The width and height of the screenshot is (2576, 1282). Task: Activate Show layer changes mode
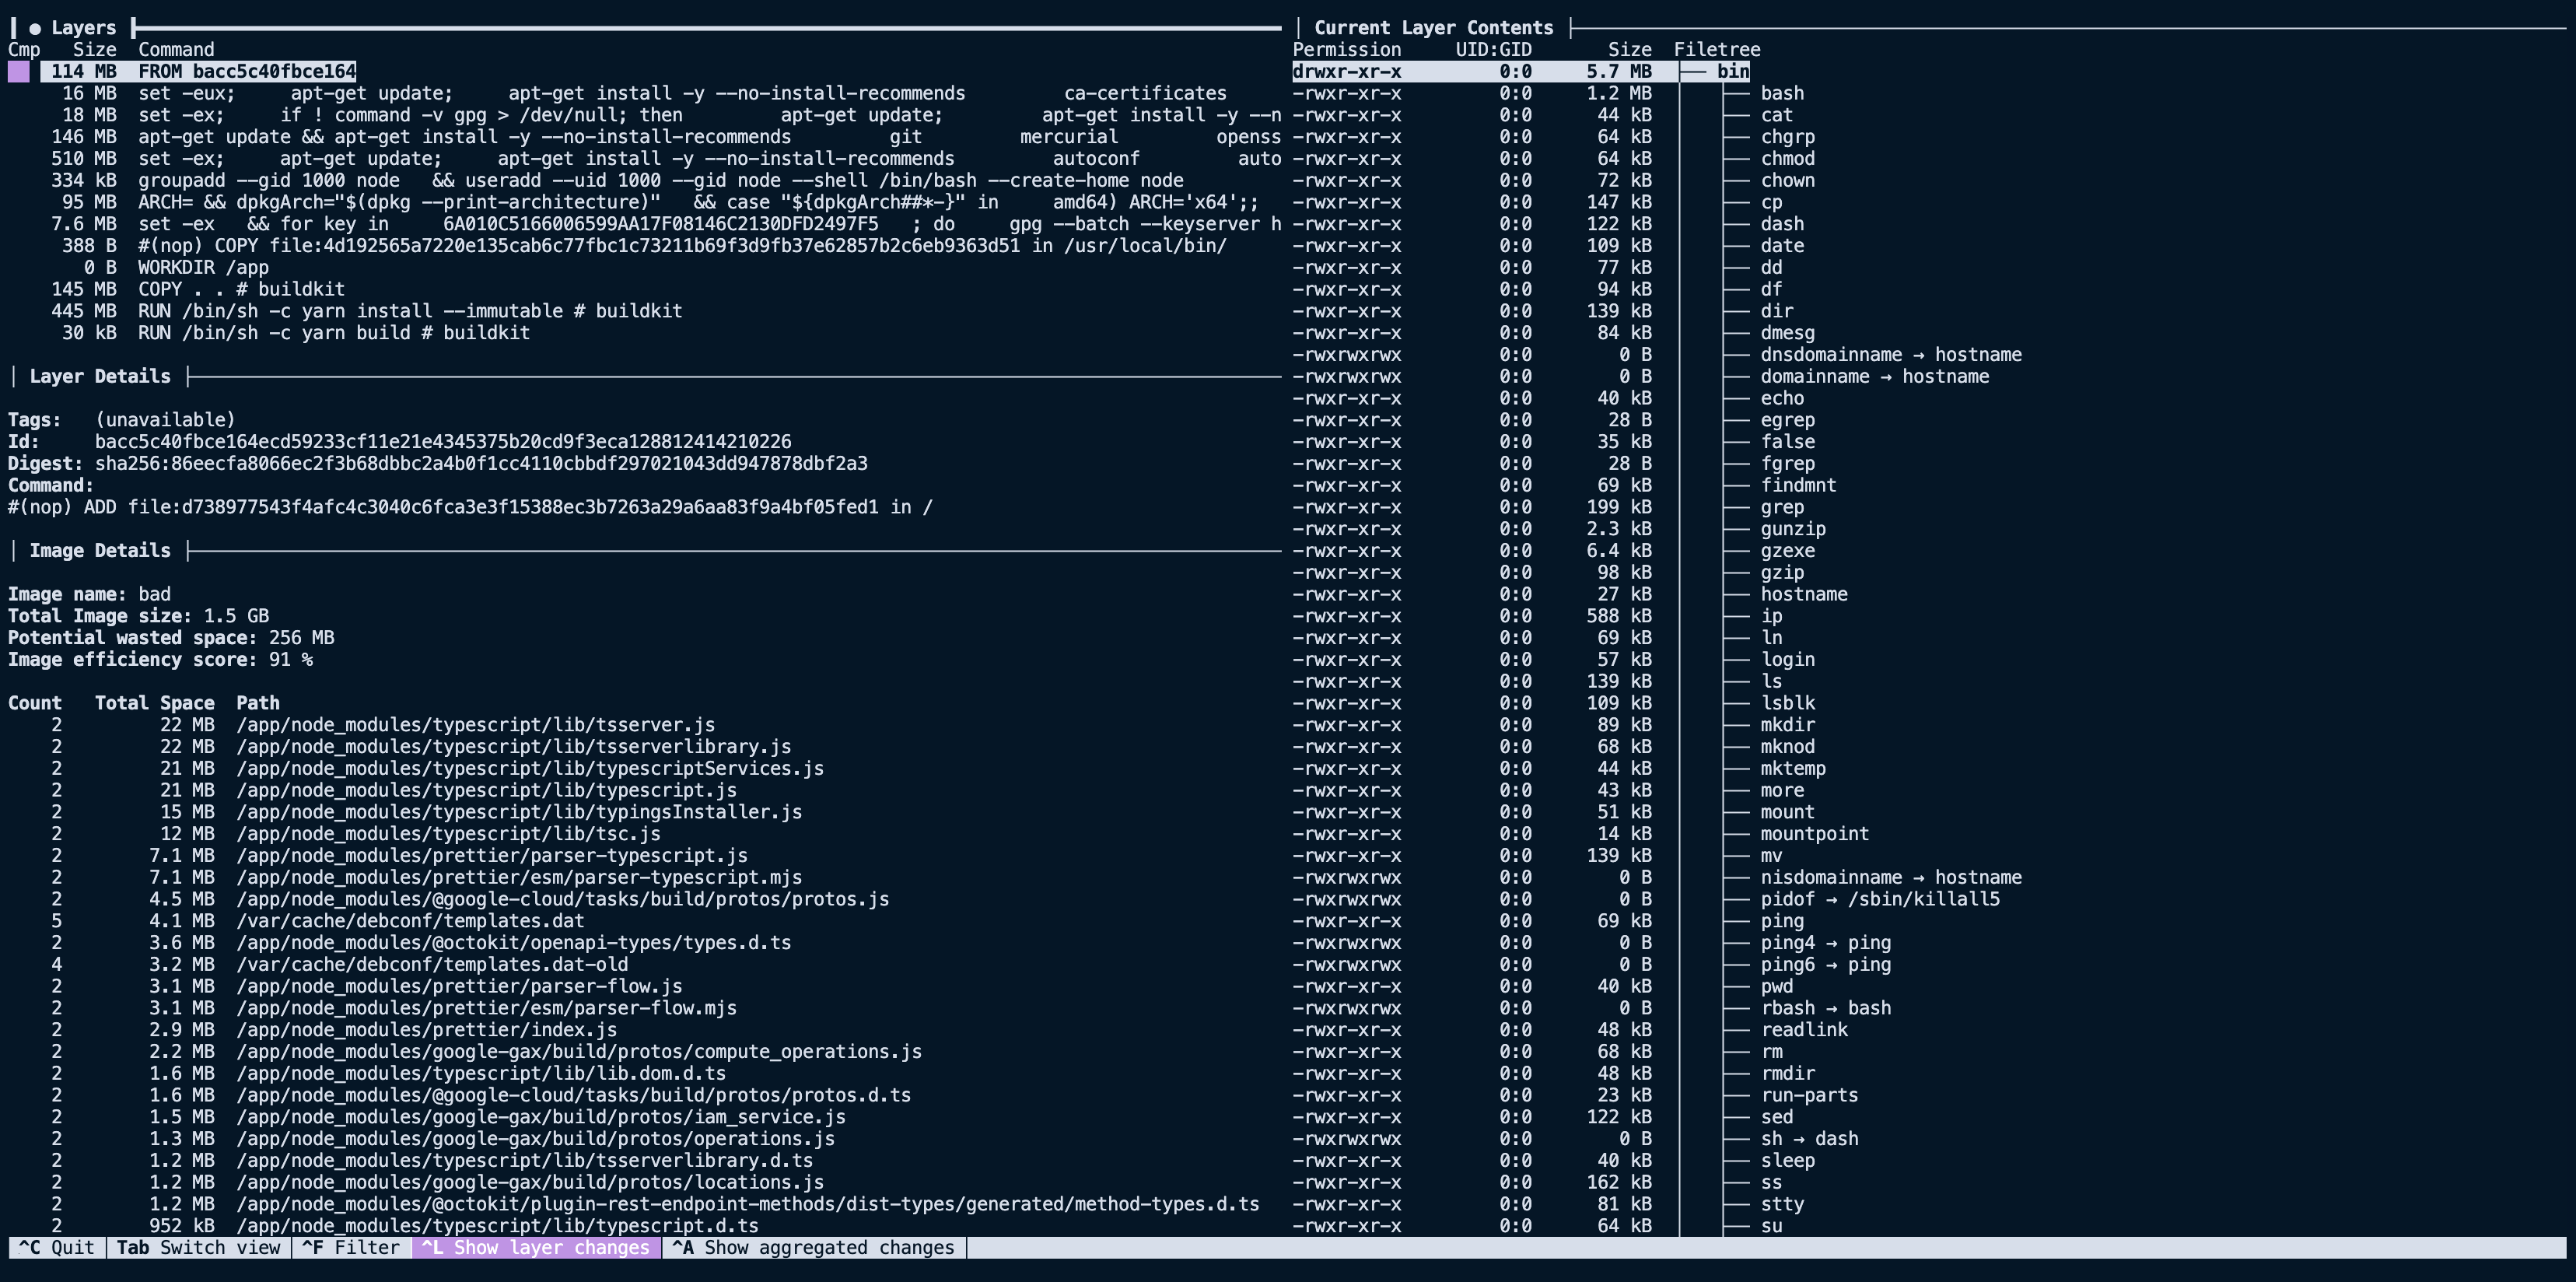click(536, 1247)
